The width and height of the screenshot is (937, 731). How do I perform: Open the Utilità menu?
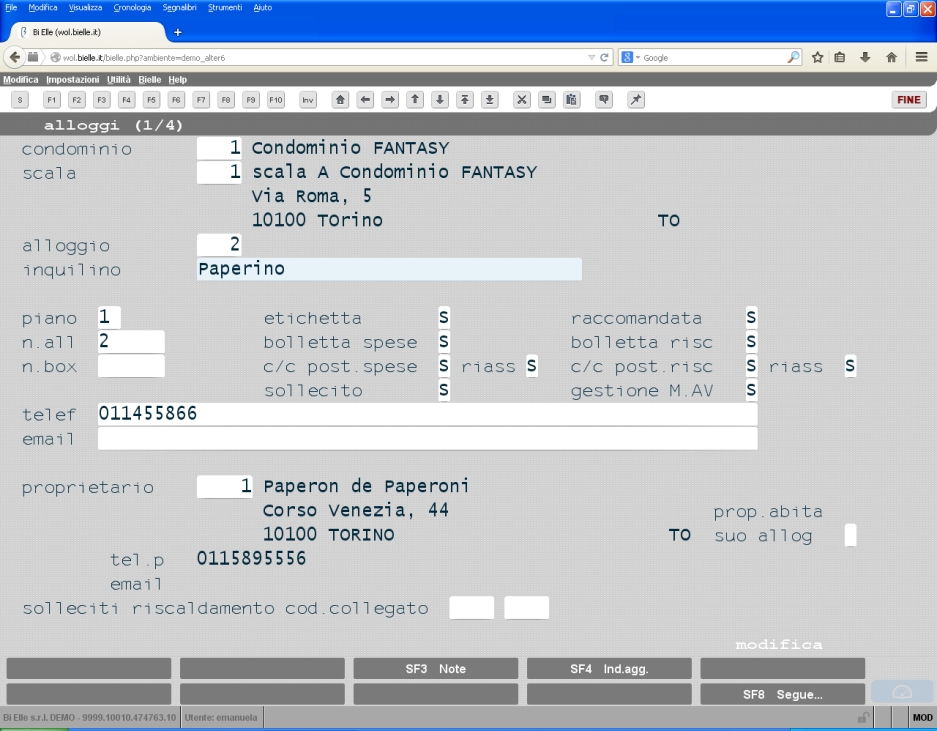(118, 79)
